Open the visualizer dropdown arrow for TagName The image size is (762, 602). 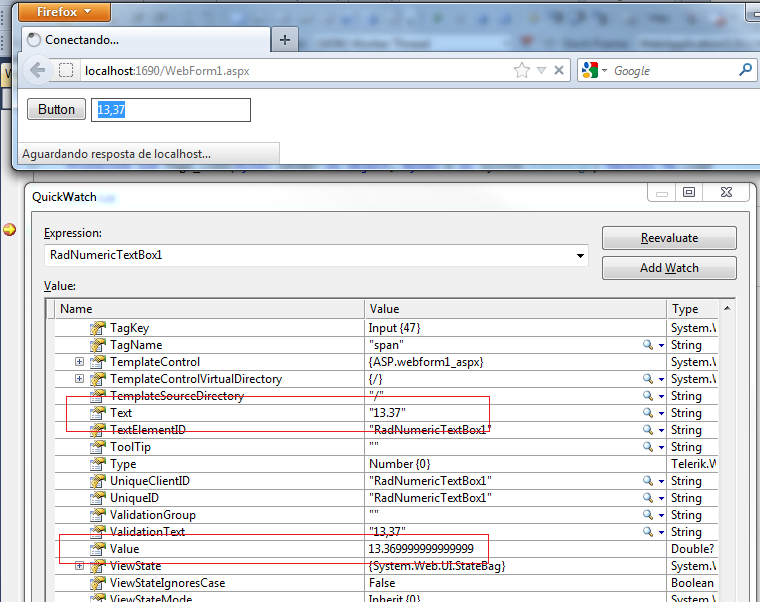pyautogui.click(x=661, y=345)
